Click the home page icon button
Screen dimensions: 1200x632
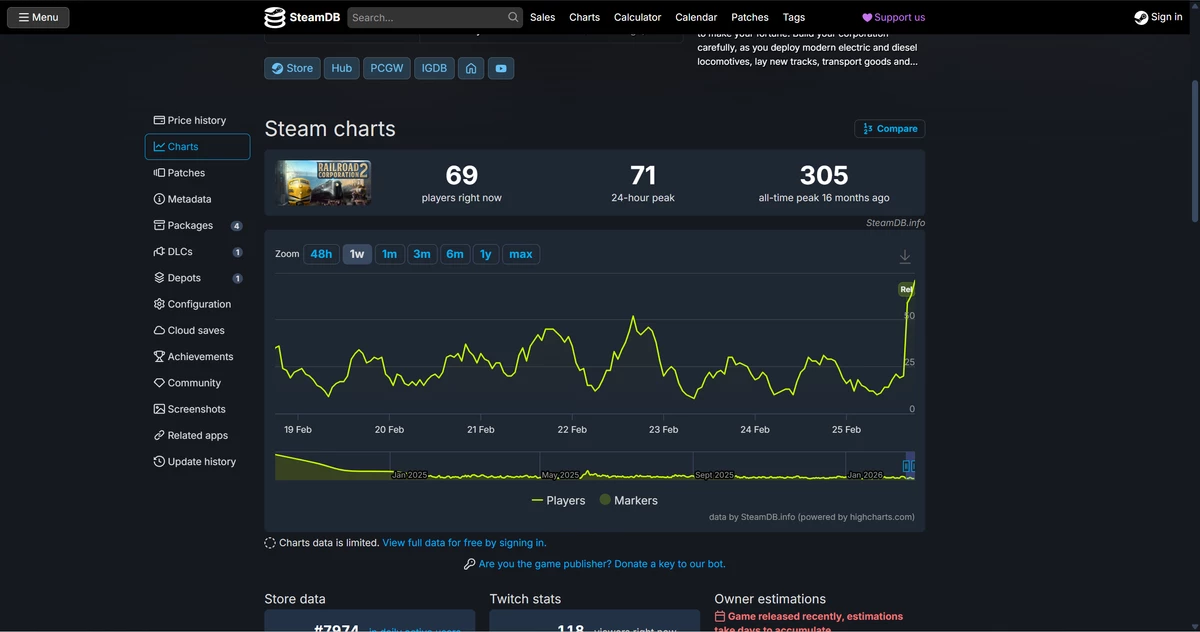470,68
